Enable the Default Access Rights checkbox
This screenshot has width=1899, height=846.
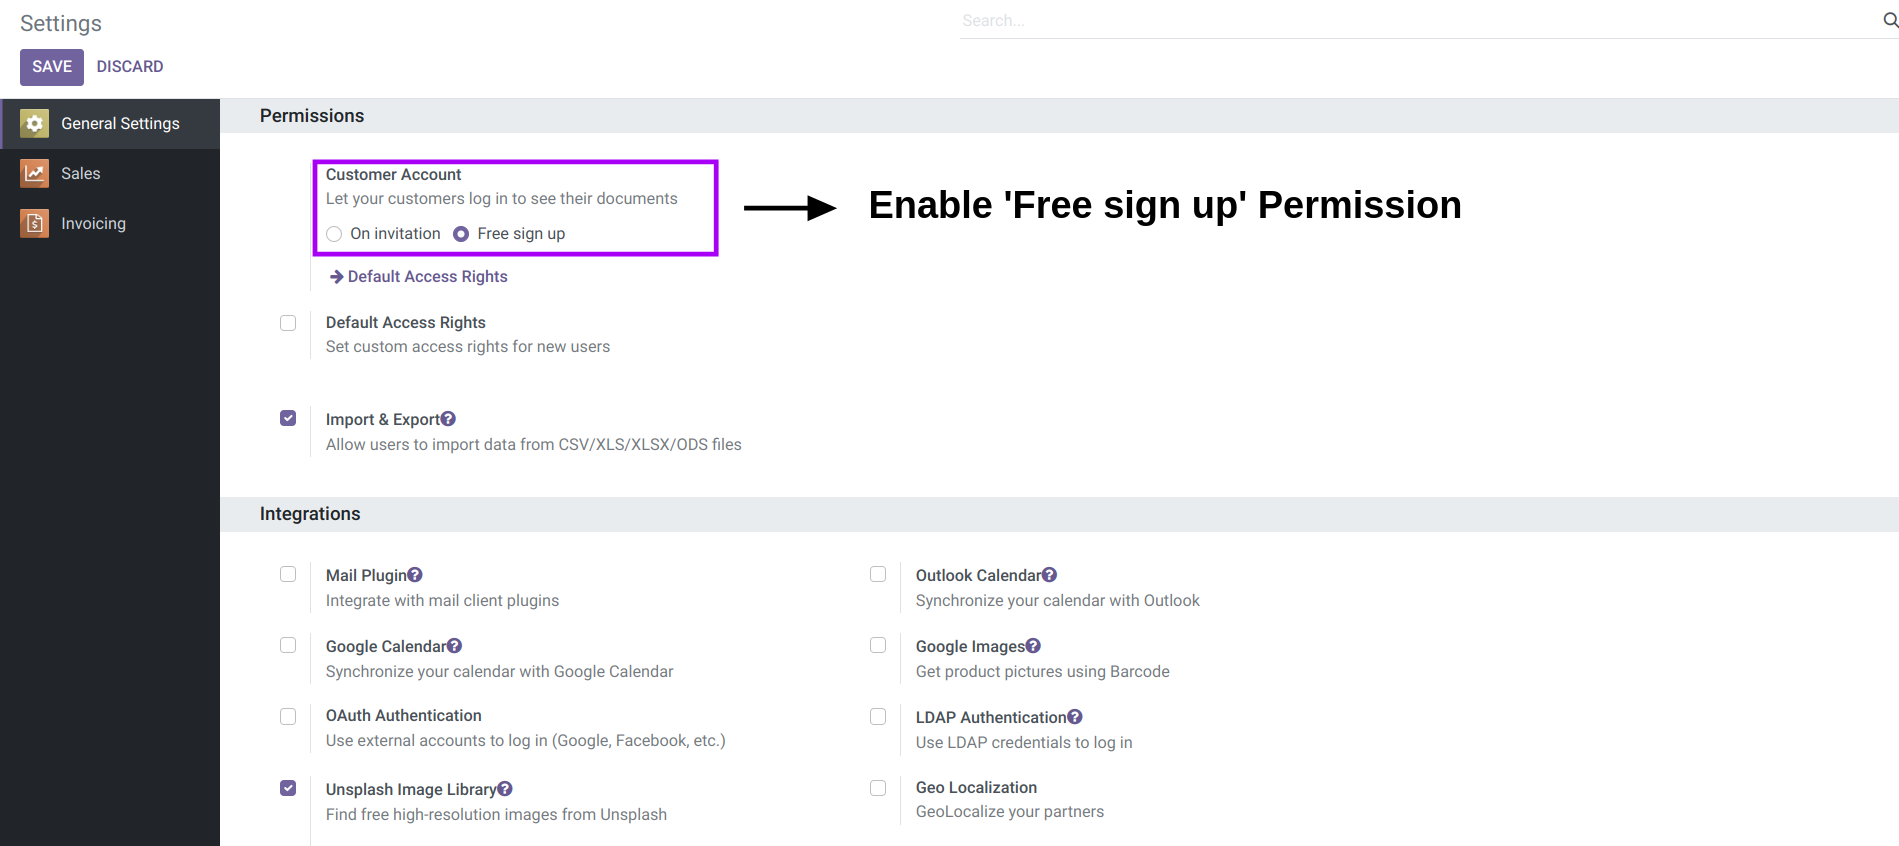click(288, 323)
